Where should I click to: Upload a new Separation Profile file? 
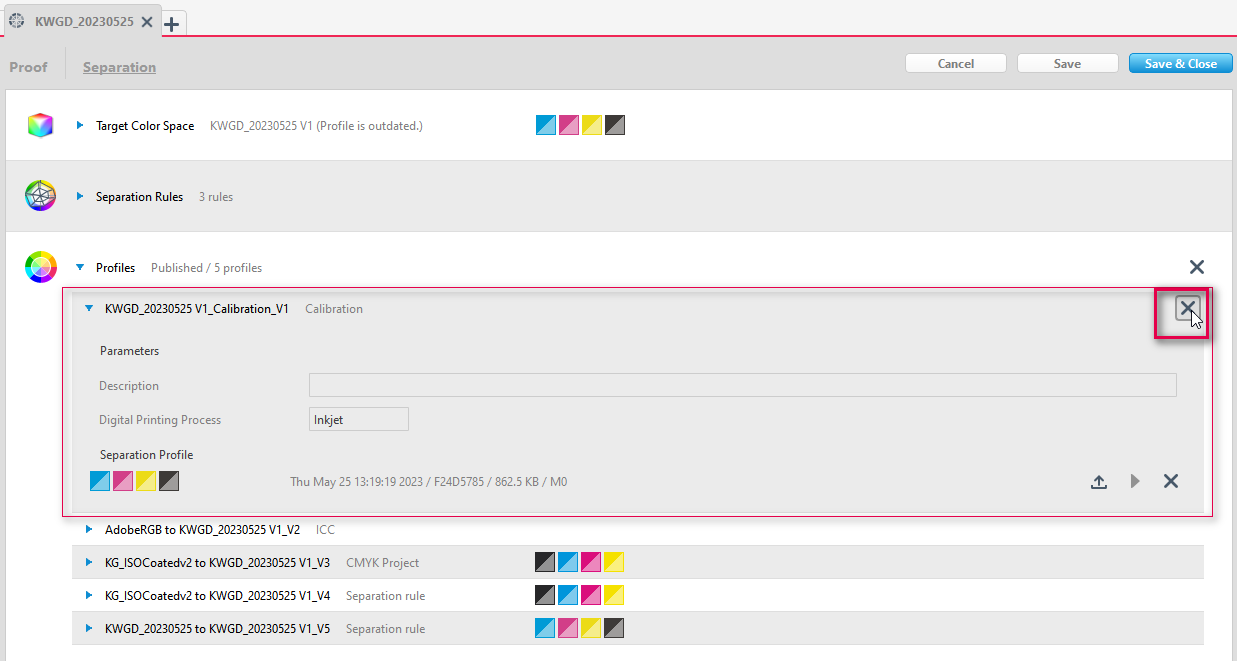click(1099, 481)
